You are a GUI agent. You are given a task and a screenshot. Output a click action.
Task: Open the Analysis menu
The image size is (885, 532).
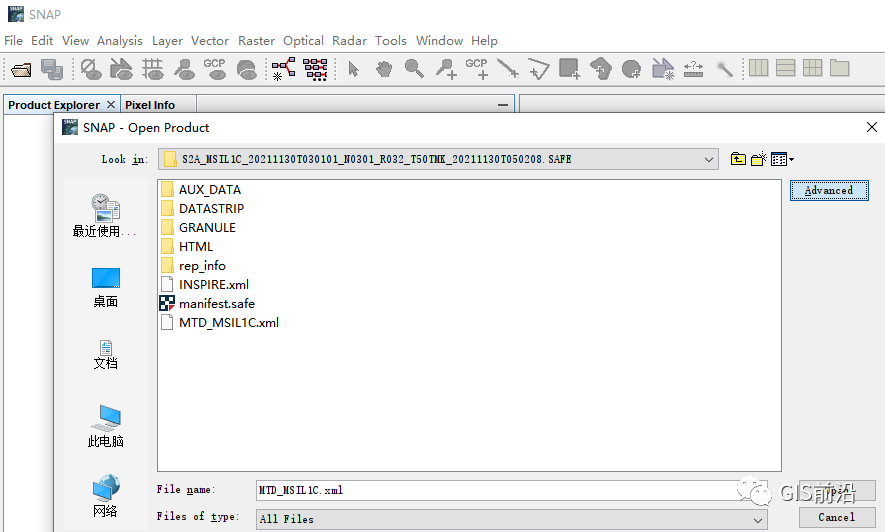120,41
